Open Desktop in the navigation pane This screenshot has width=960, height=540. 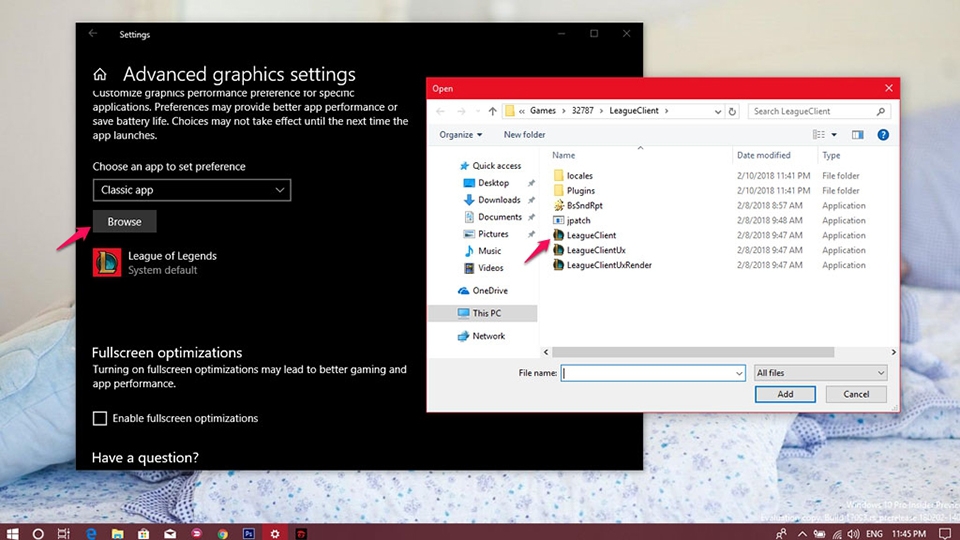487,183
